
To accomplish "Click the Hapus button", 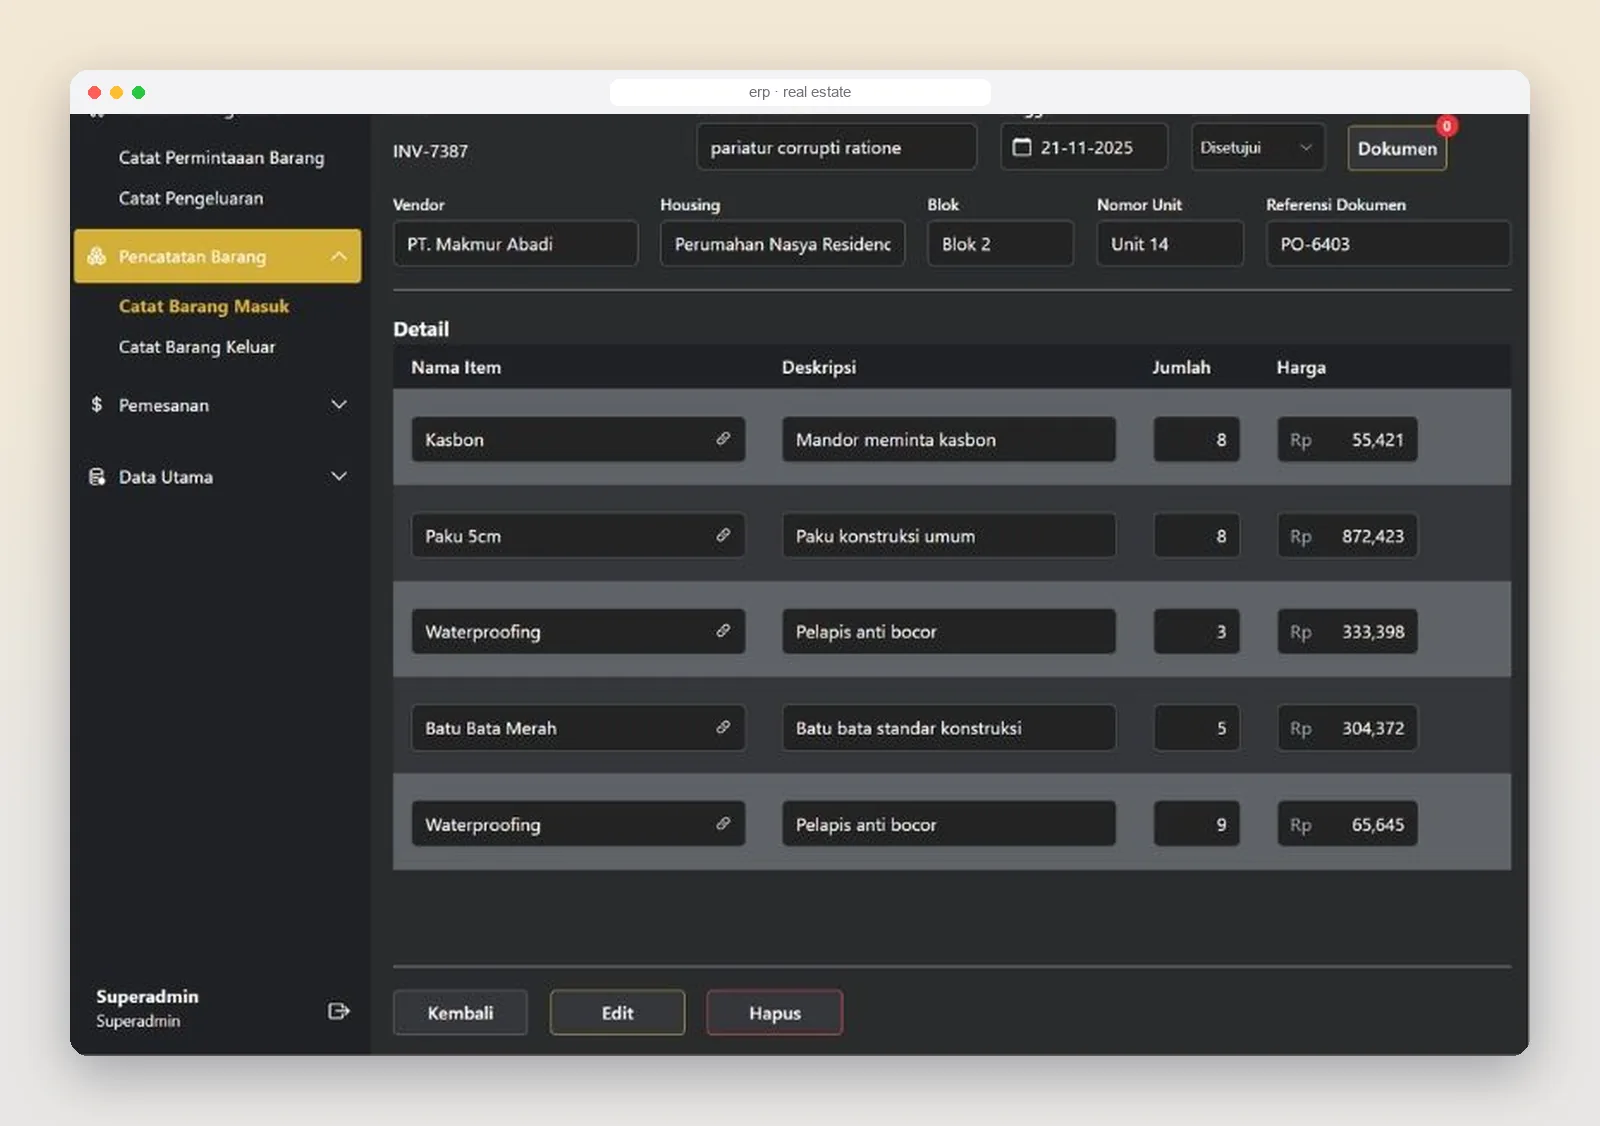I will [x=775, y=1013].
